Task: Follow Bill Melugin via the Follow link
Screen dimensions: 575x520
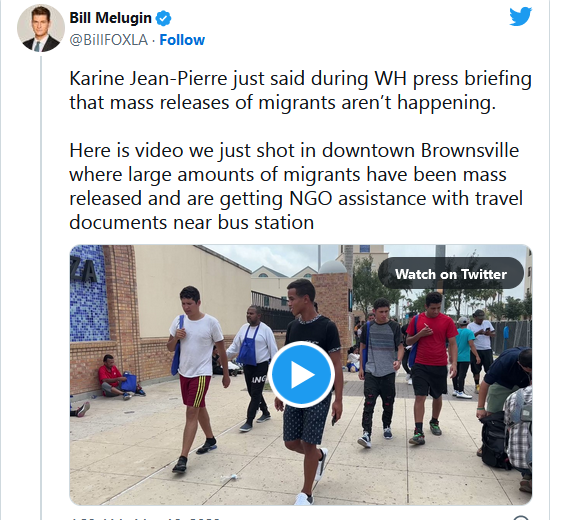Action: (182, 40)
